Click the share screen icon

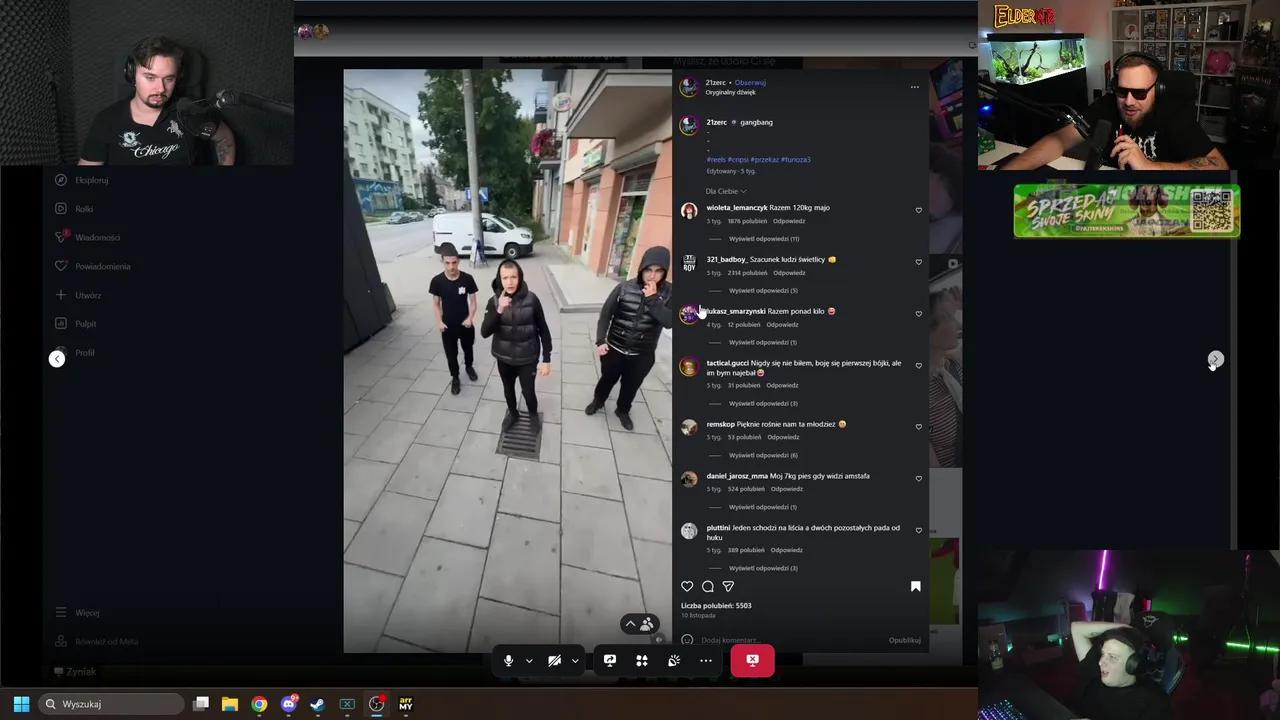tap(610, 660)
